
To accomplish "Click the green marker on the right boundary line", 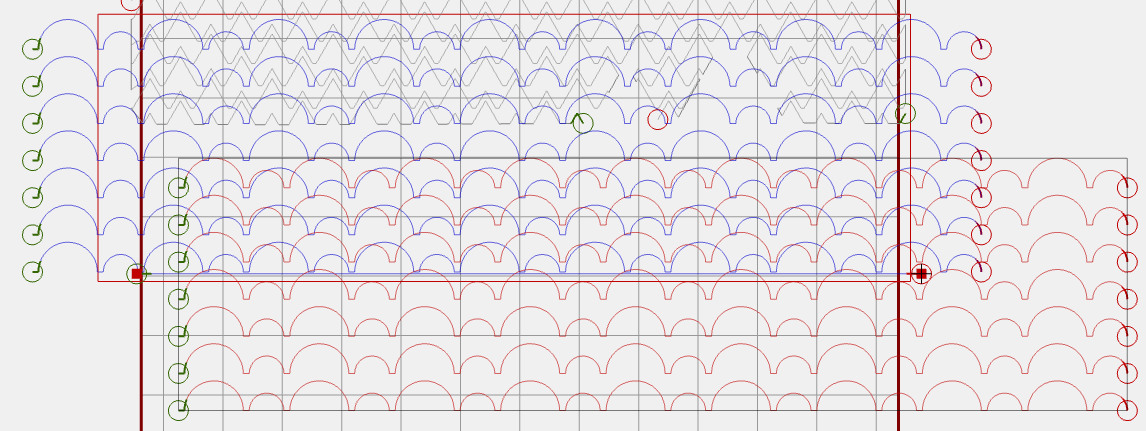I will pyautogui.click(x=905, y=113).
